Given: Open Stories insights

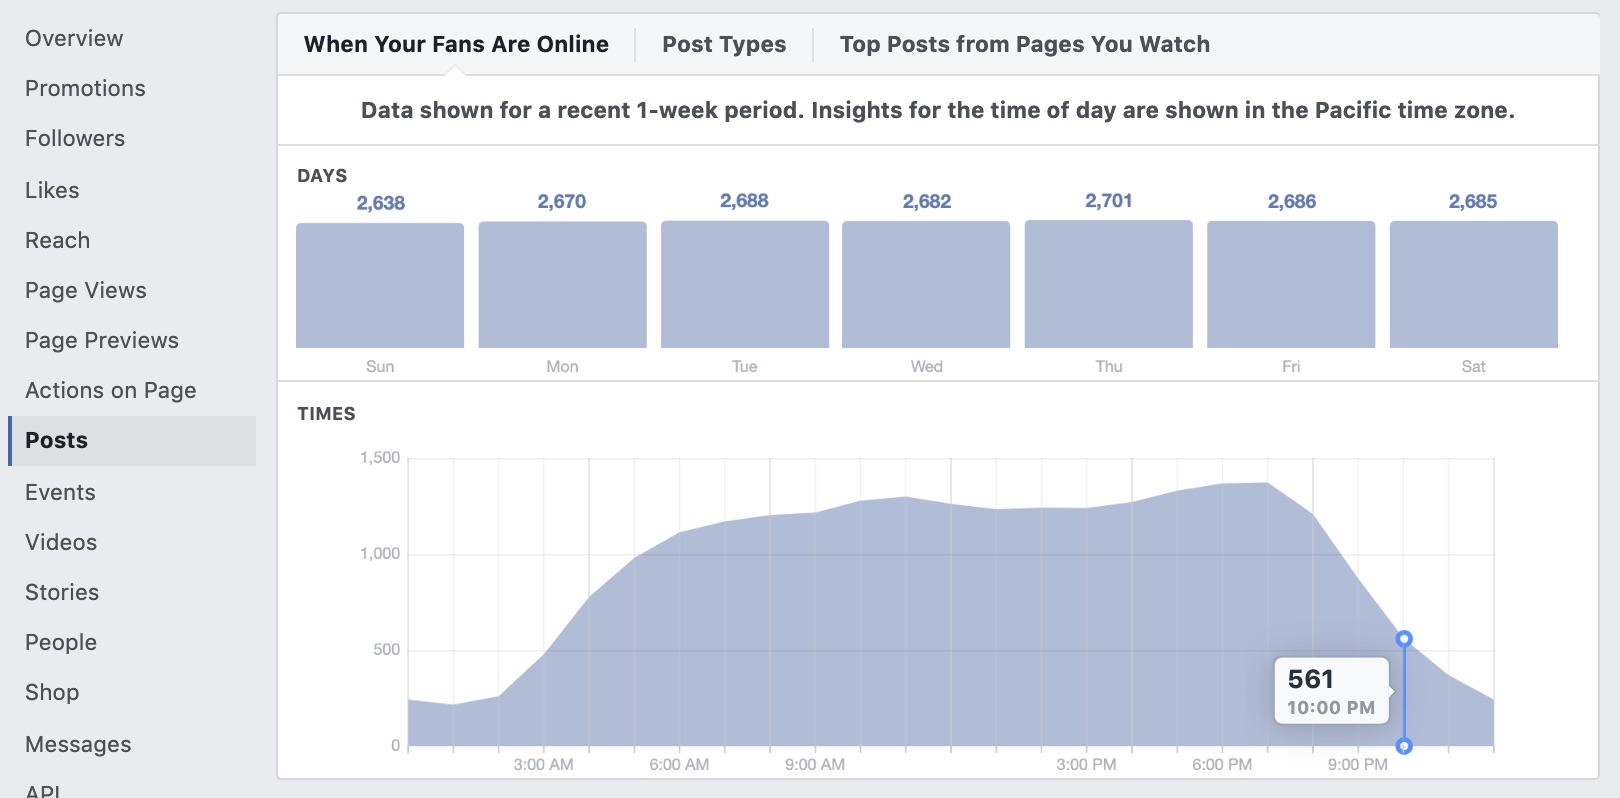Looking at the screenshot, I should [62, 592].
